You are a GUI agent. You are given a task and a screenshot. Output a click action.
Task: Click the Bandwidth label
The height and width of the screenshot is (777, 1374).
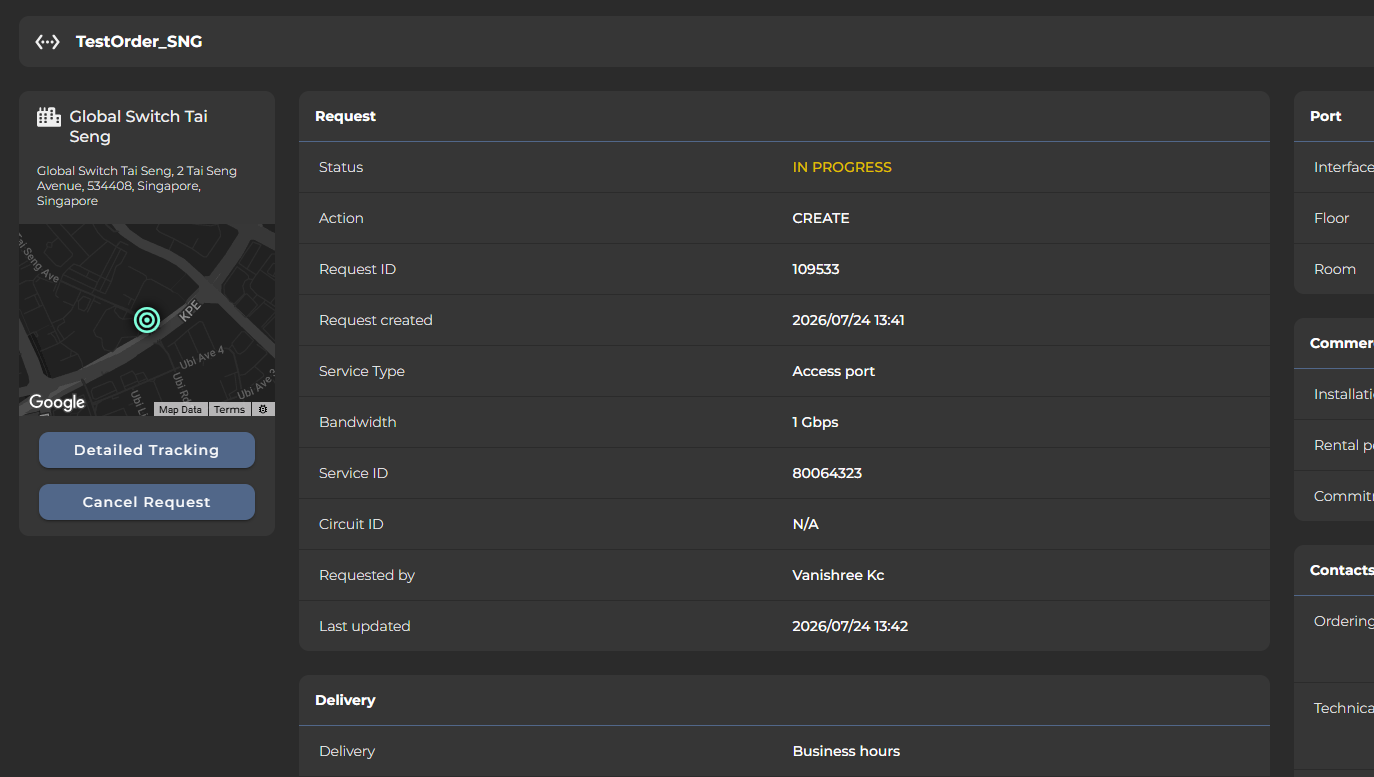click(x=358, y=422)
